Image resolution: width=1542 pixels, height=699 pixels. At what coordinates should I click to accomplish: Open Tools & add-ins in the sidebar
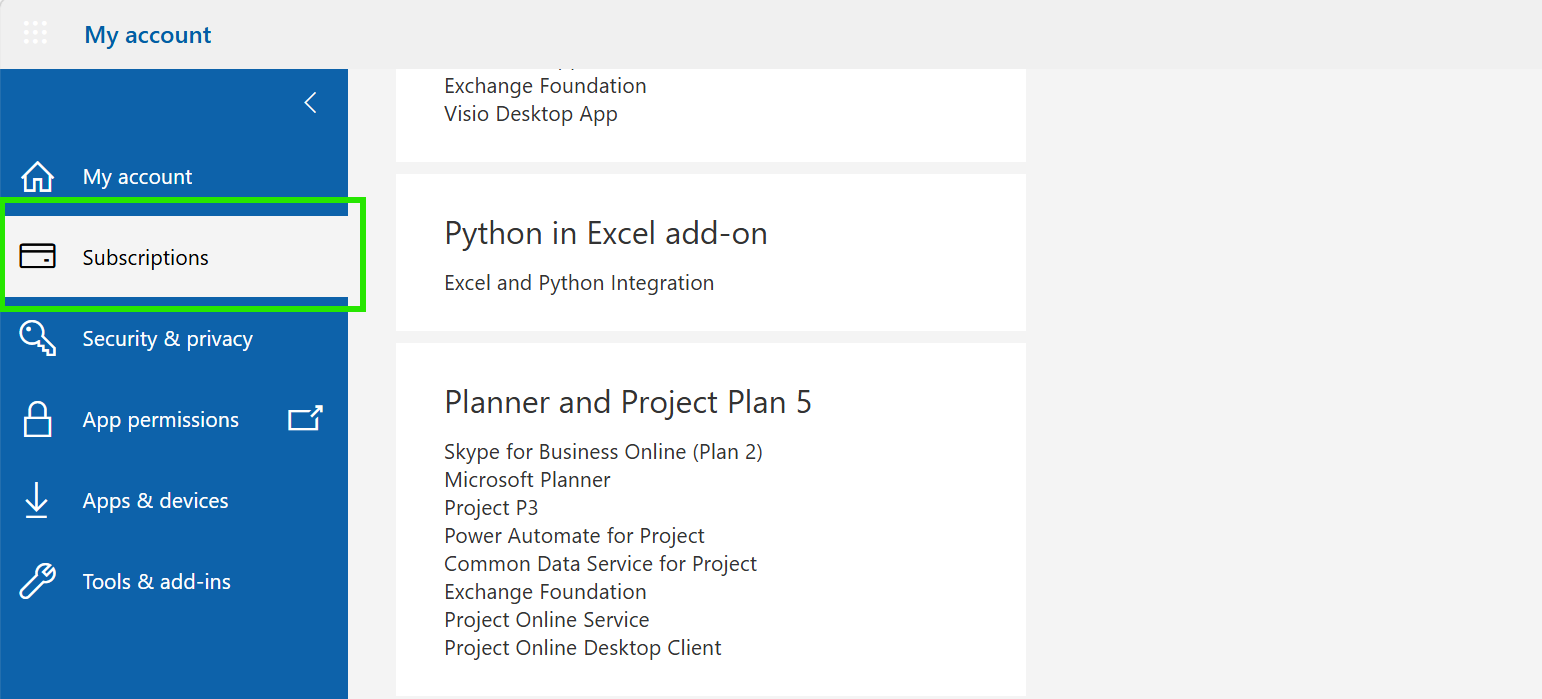174,582
